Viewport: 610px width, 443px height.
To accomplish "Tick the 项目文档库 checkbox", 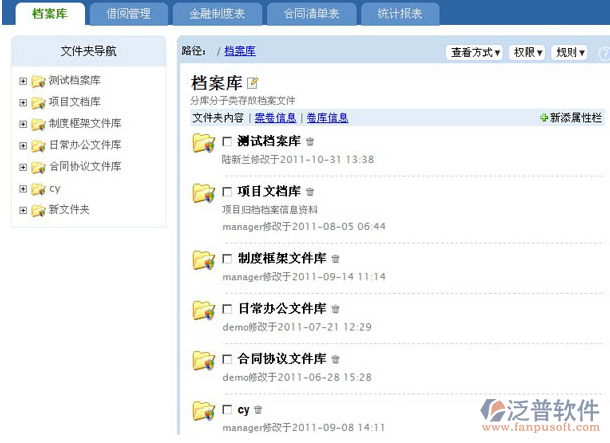I will (x=227, y=192).
